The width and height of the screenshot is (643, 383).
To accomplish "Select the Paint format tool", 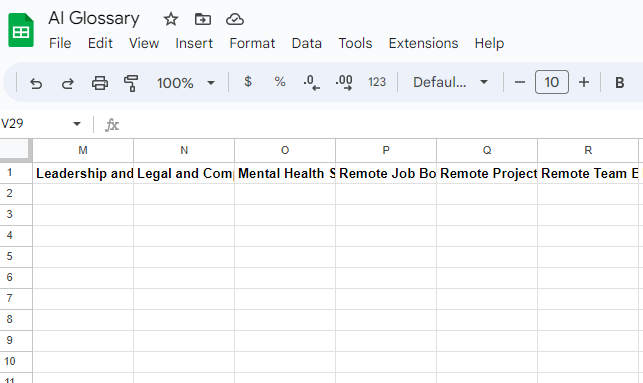I will pyautogui.click(x=131, y=83).
